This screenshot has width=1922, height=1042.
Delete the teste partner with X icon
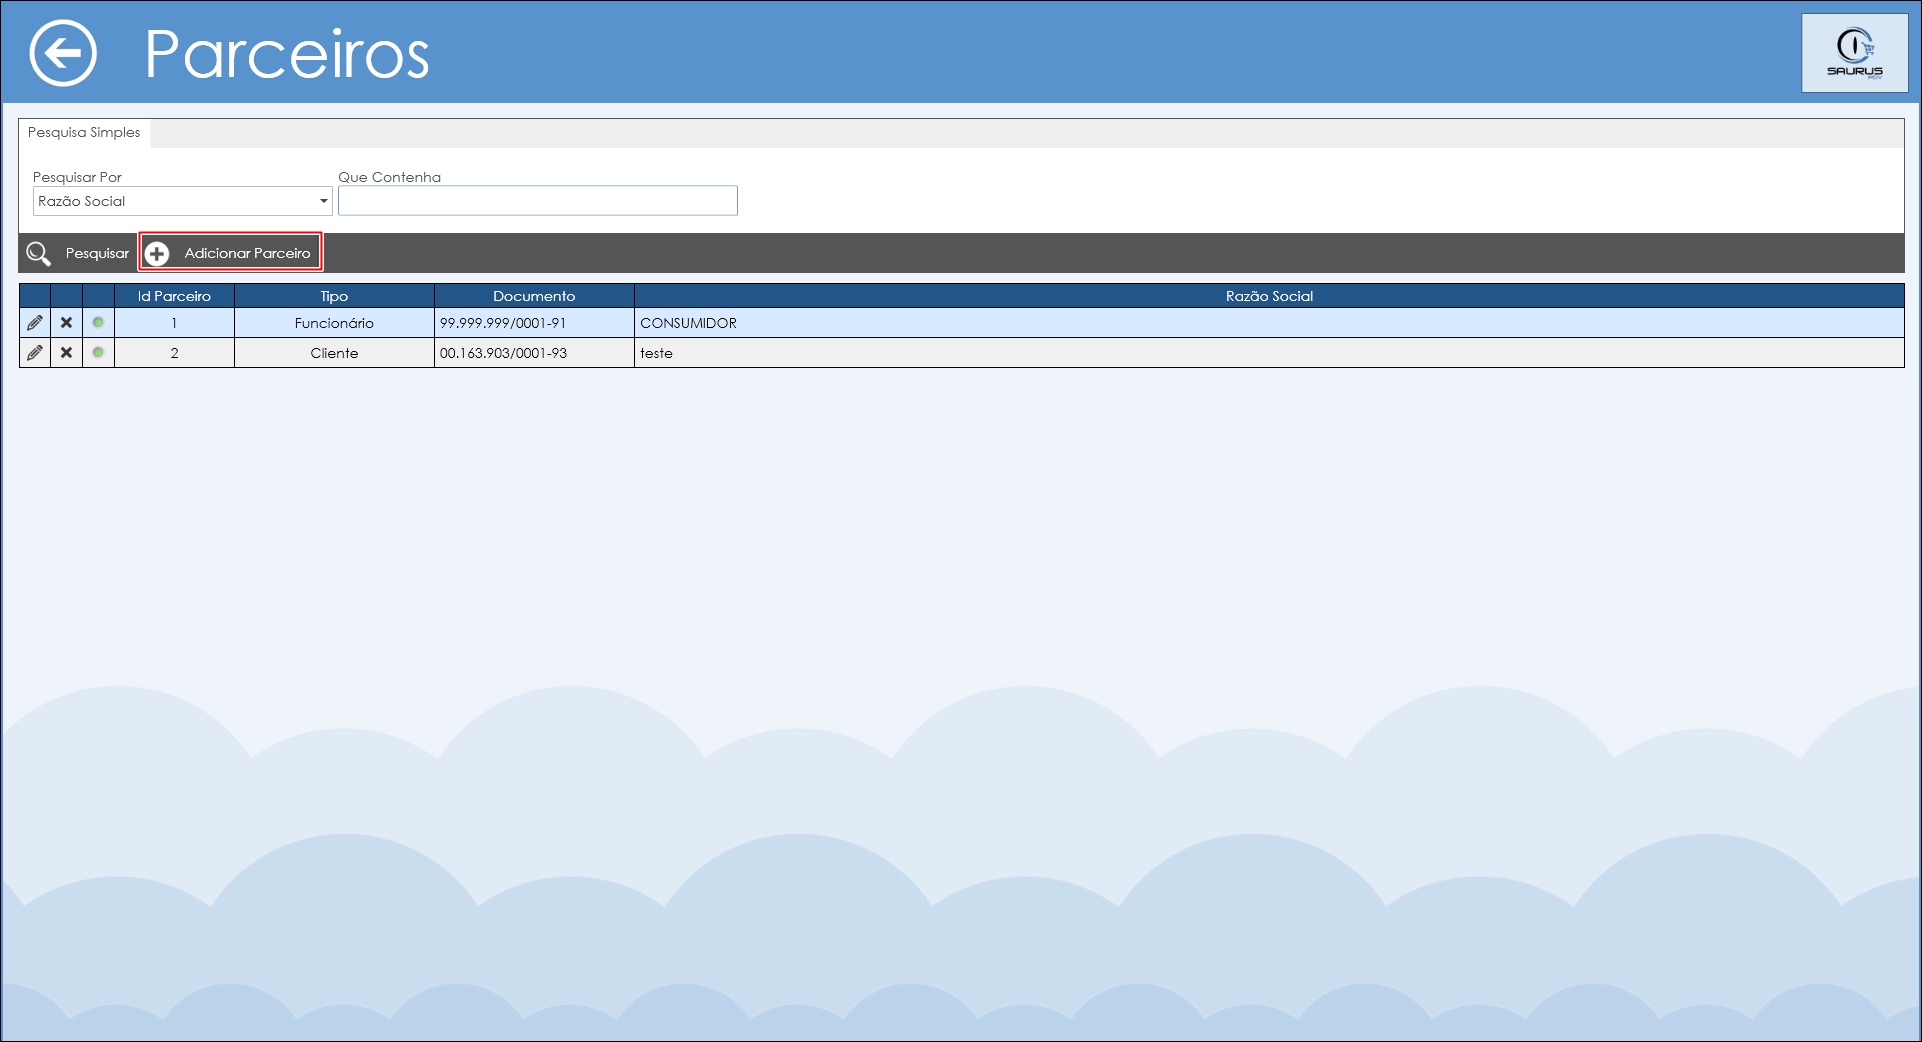pyautogui.click(x=66, y=353)
